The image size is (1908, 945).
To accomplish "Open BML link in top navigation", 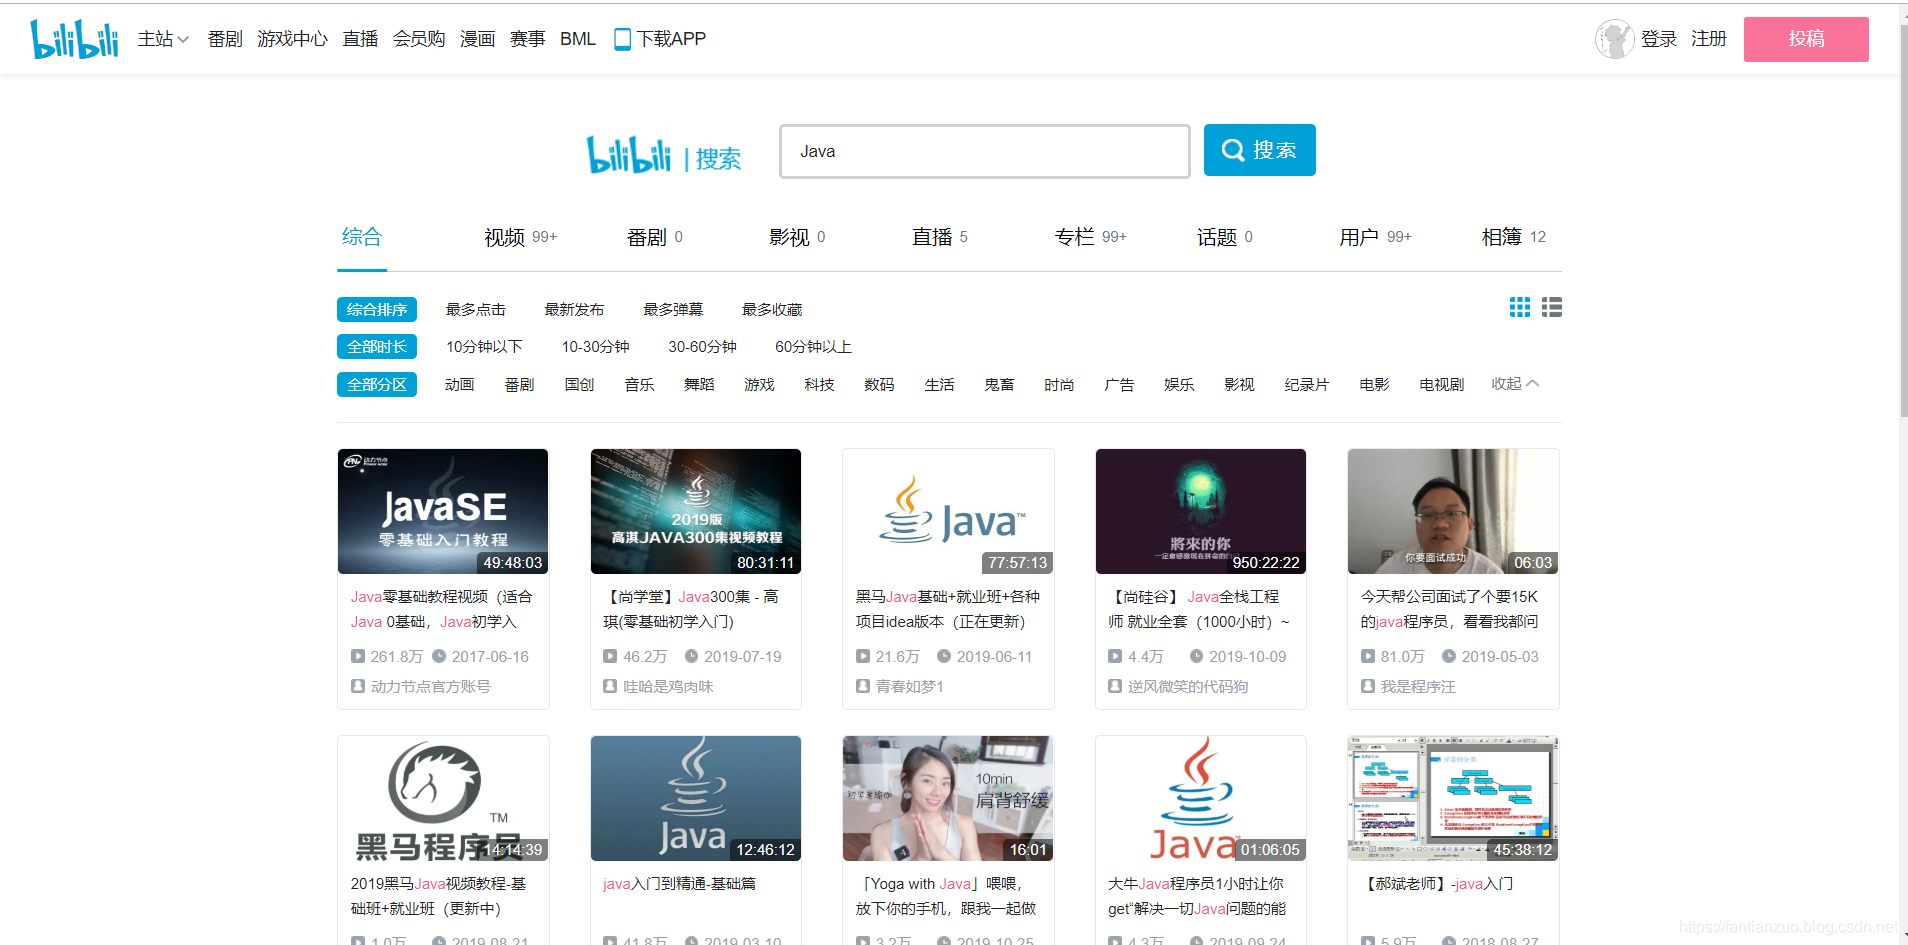I will click(x=578, y=39).
